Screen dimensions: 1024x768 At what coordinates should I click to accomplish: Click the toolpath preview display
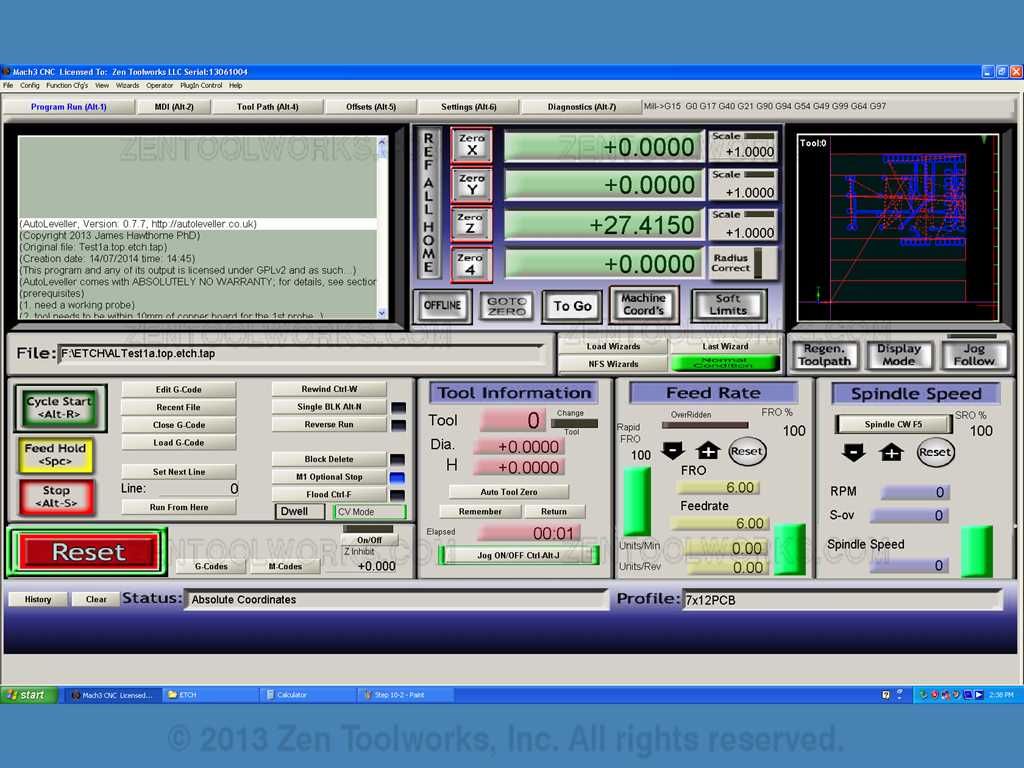pyautogui.click(x=898, y=228)
